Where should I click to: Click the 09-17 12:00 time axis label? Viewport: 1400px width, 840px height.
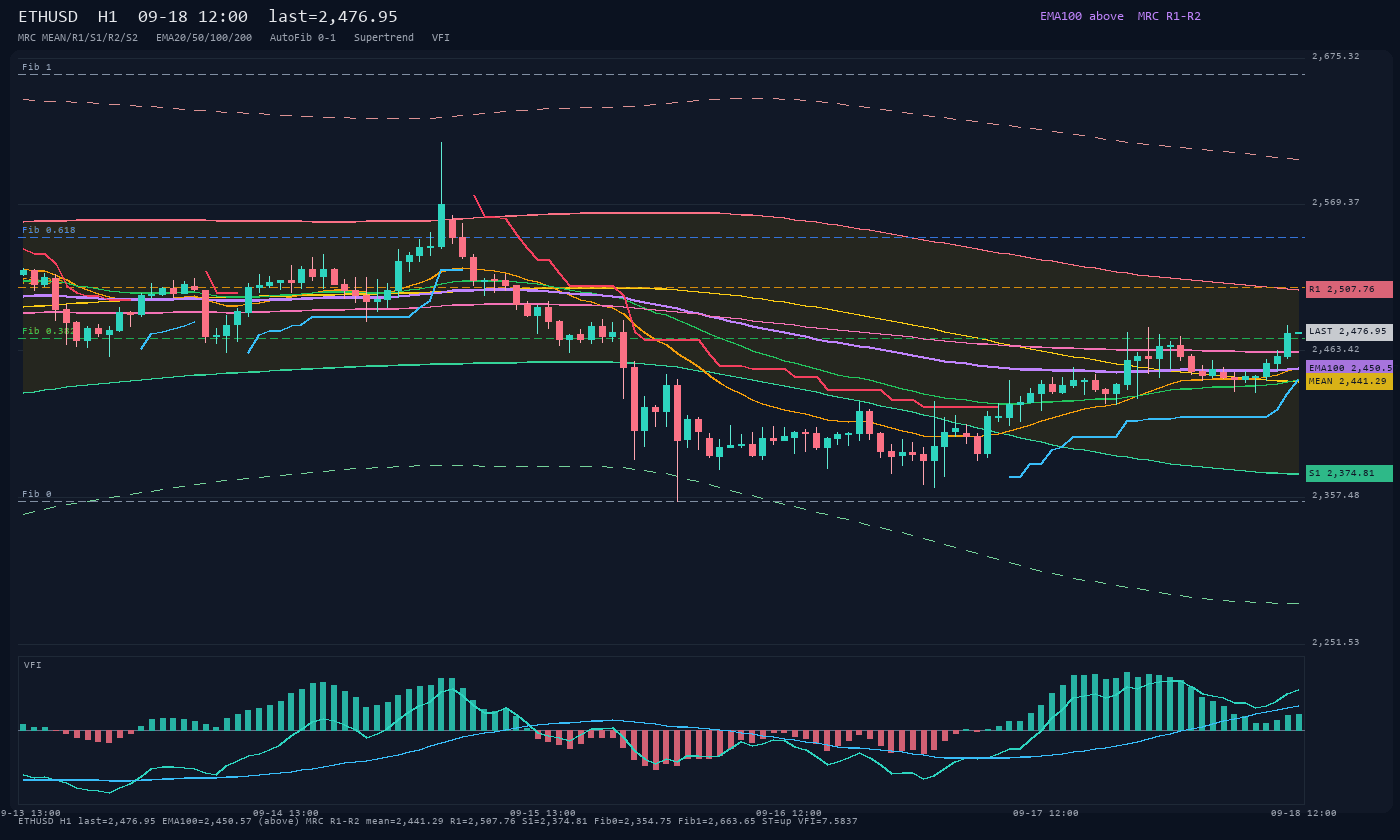(x=1046, y=813)
